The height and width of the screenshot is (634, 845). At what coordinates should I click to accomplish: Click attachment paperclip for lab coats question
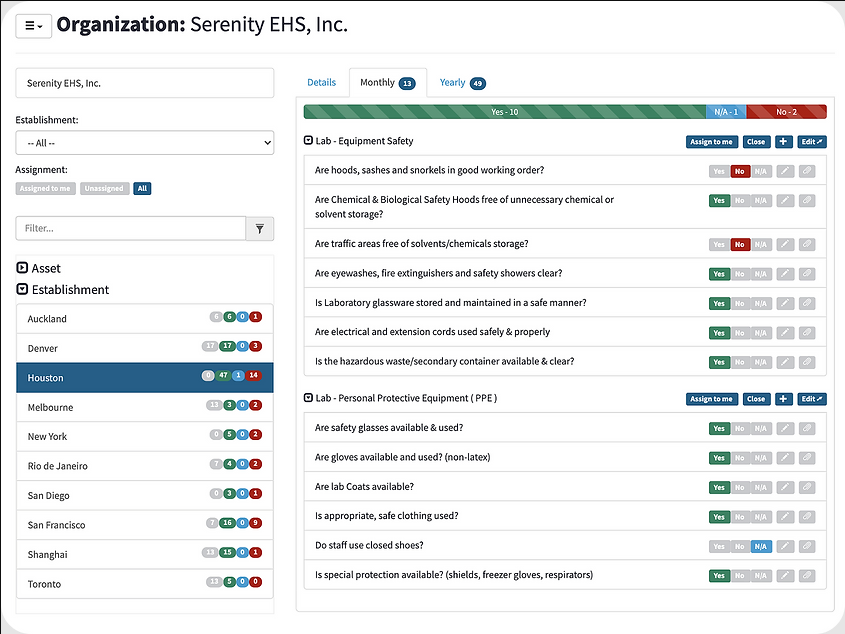(x=807, y=487)
